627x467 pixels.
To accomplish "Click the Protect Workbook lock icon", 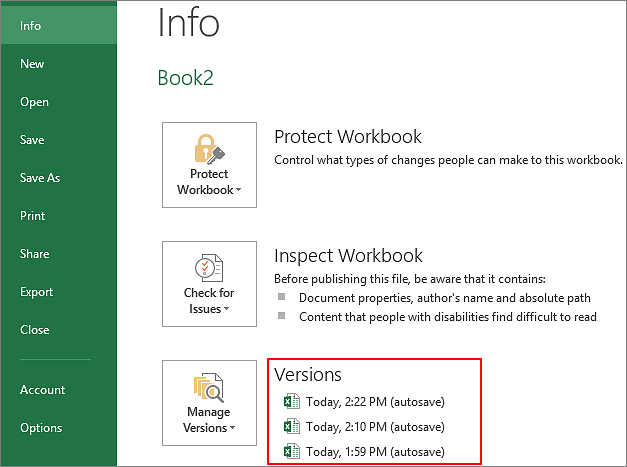I will click(209, 151).
